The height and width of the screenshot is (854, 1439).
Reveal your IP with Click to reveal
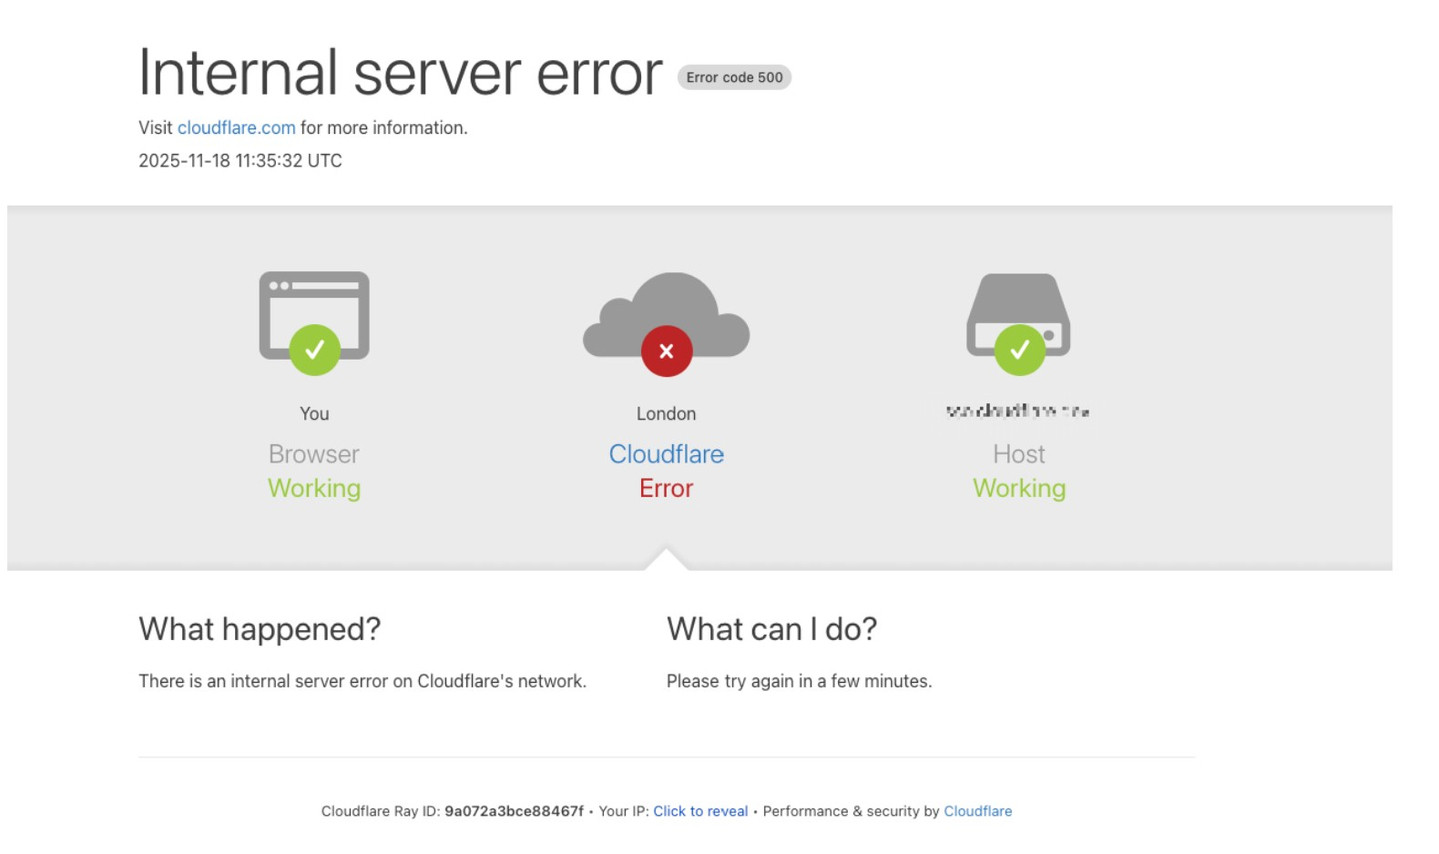point(700,811)
